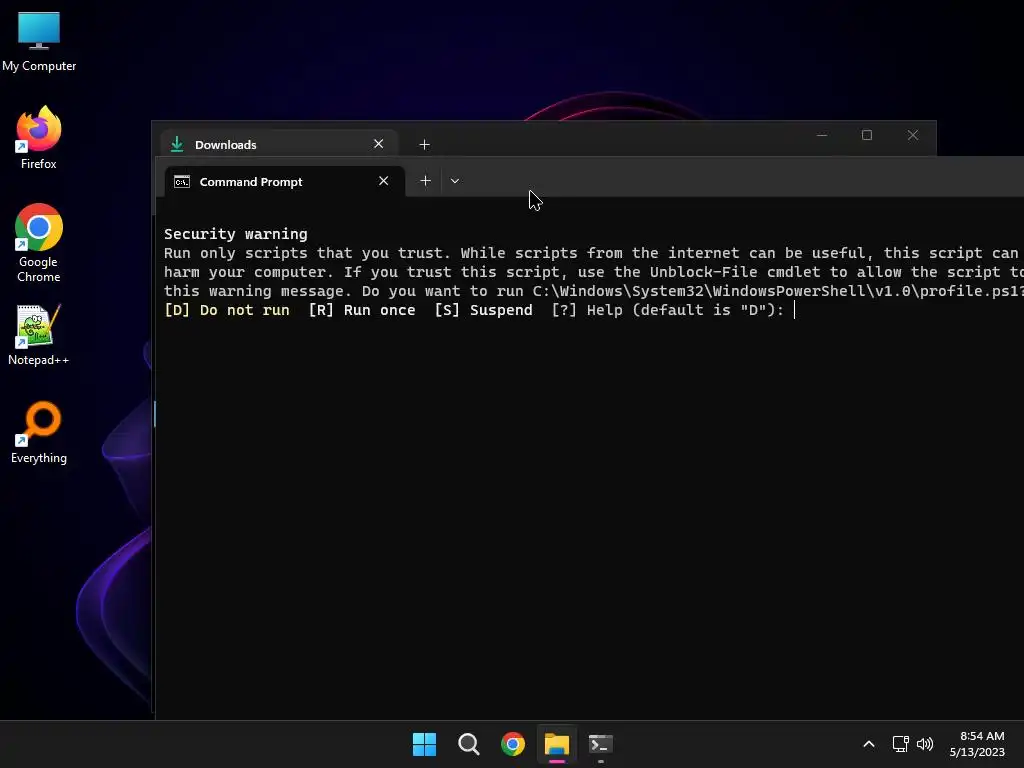Show hidden system tray icons

coord(869,744)
